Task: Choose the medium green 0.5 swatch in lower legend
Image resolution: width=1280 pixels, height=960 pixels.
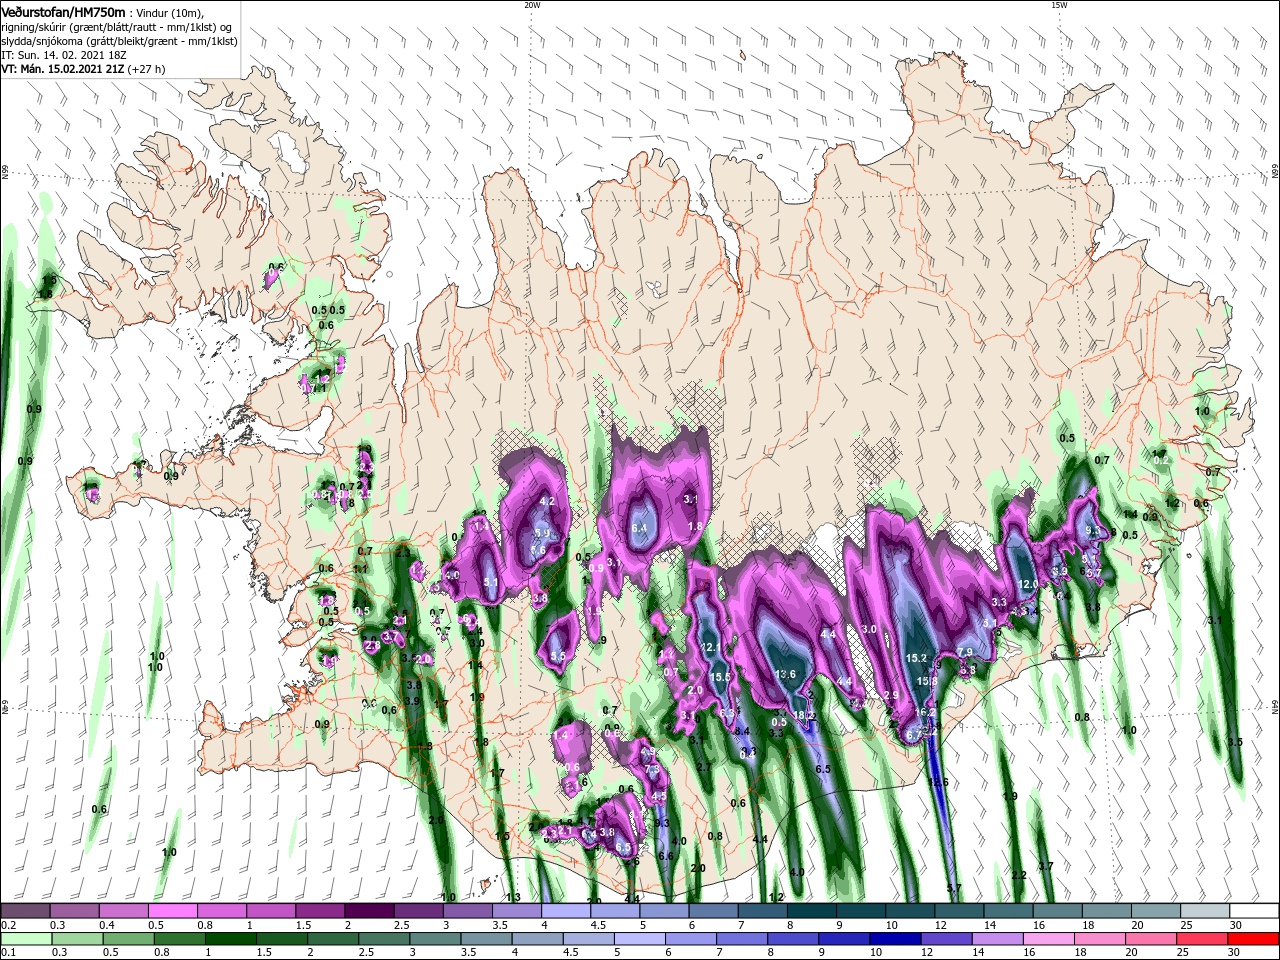Action: (x=128, y=939)
